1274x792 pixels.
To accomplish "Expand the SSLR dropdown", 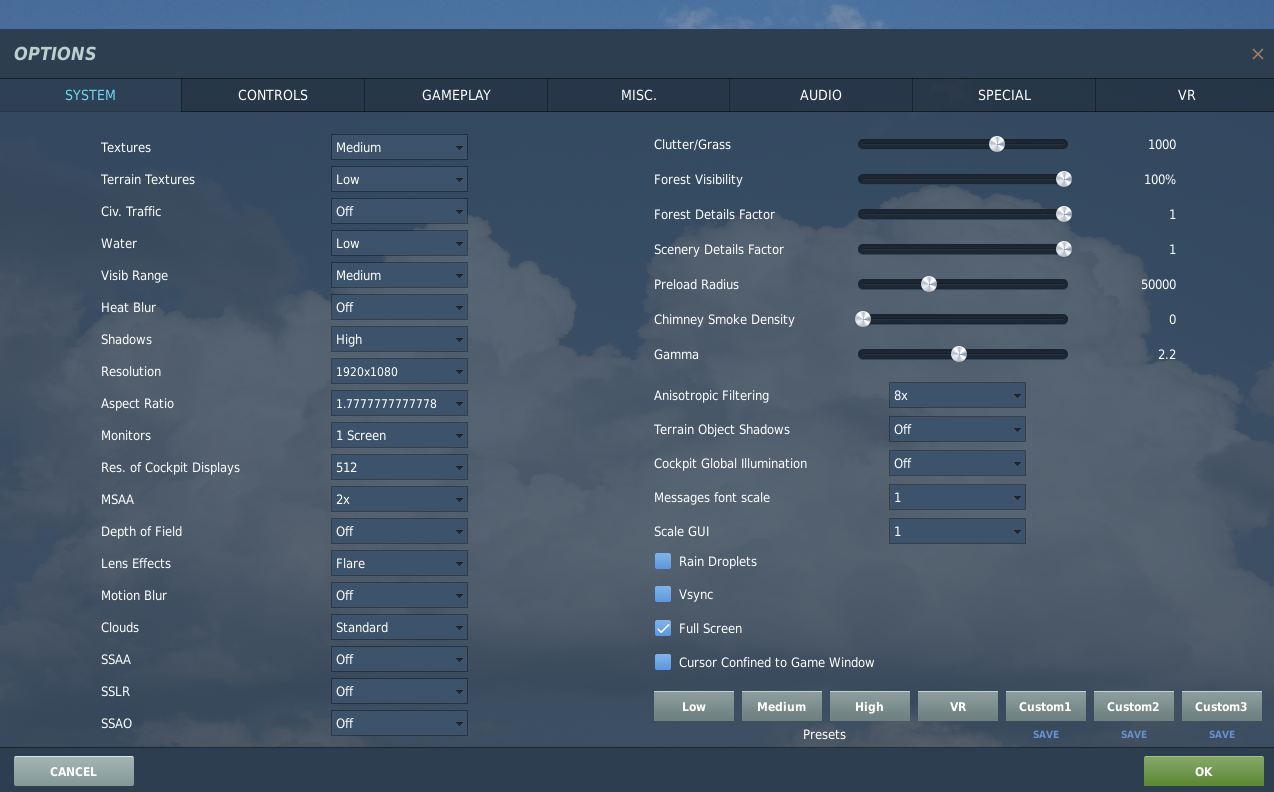I will point(399,691).
